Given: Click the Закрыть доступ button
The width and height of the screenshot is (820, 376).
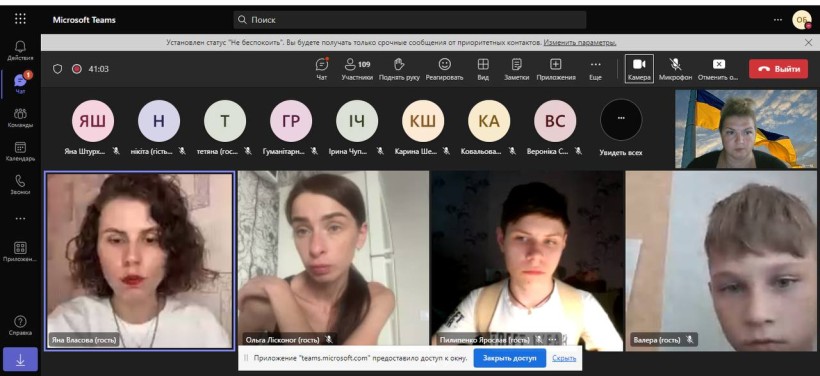Looking at the screenshot, I should 509,358.
